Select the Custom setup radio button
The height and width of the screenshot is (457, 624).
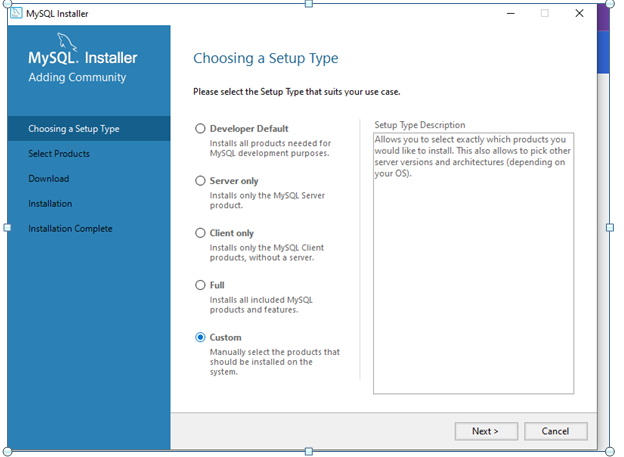(x=200, y=337)
